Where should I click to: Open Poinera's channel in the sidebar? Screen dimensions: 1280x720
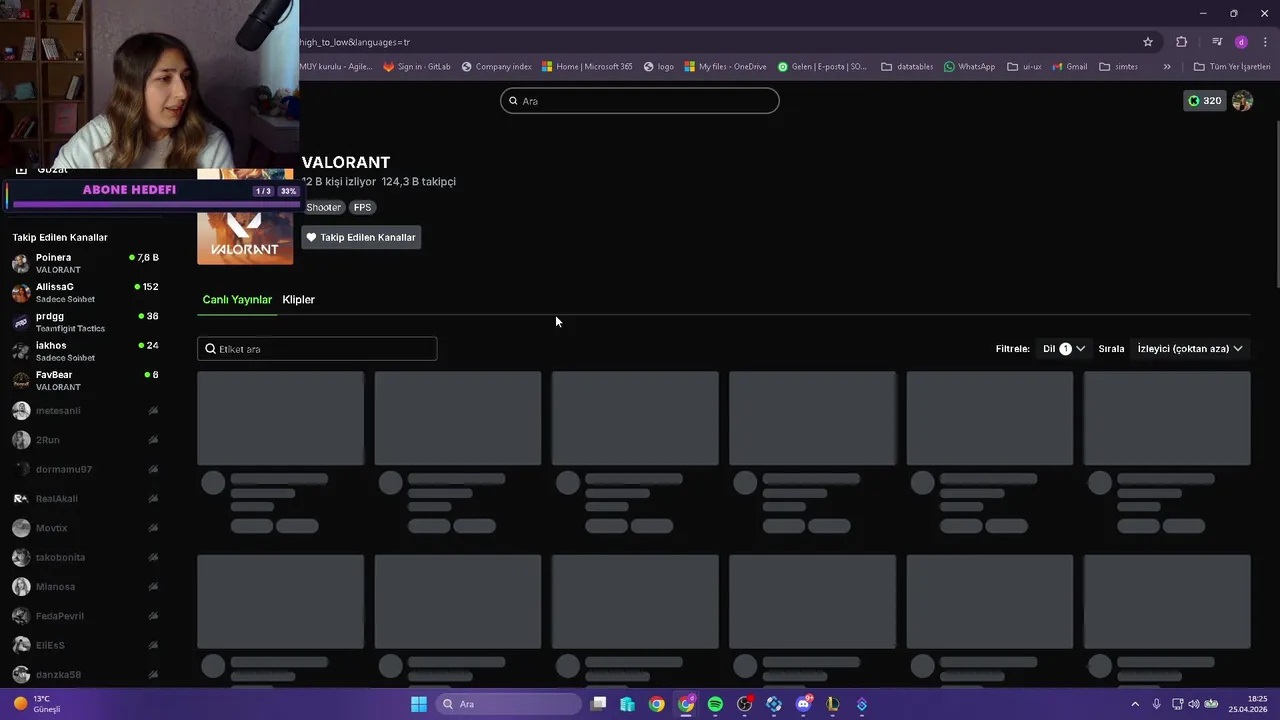pos(85,263)
